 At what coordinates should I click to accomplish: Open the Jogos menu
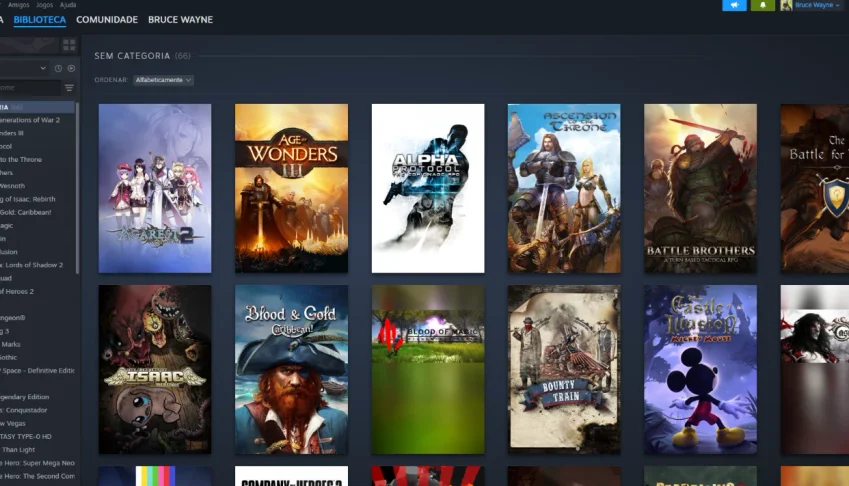(x=44, y=4)
